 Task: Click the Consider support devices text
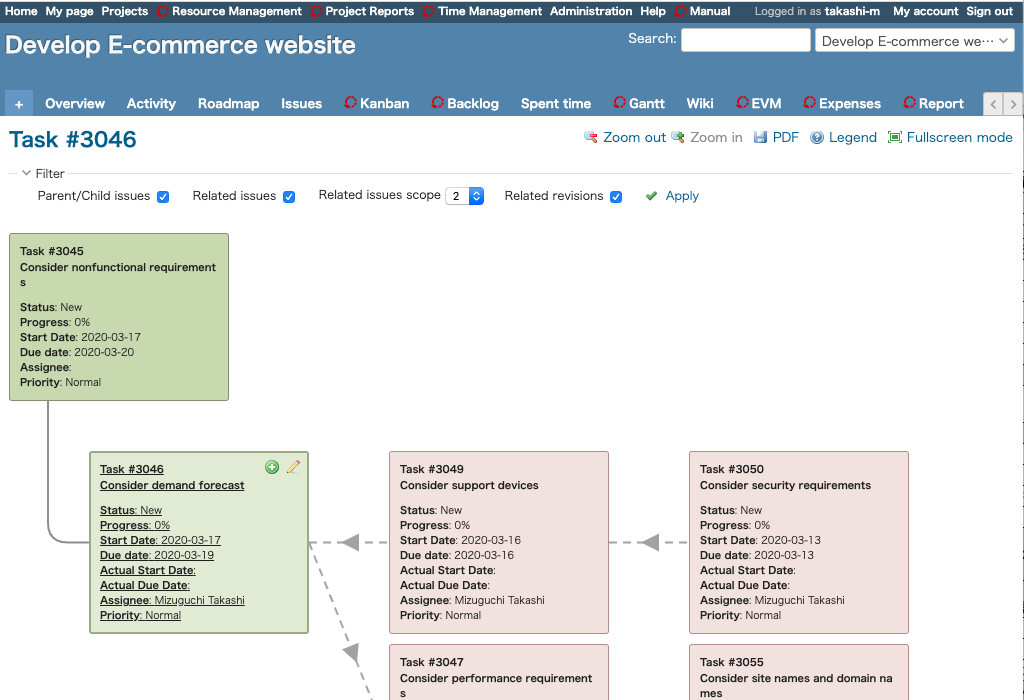469,486
